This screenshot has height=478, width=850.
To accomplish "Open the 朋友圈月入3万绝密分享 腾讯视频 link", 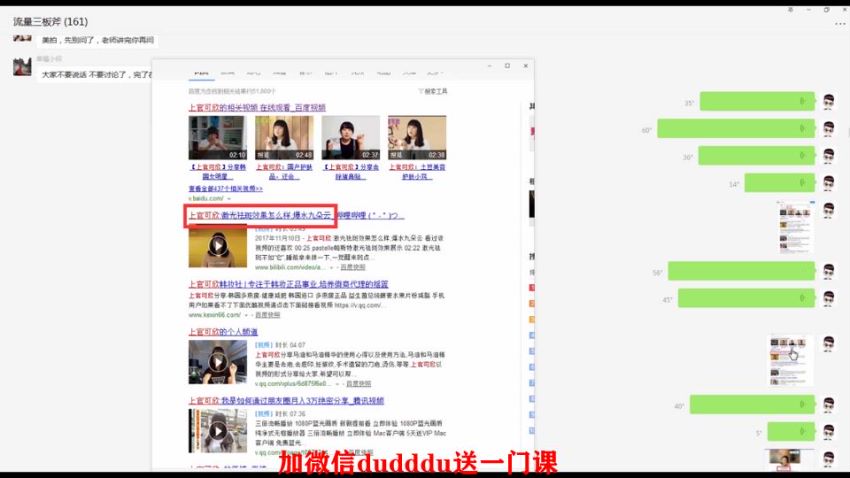I will coord(286,401).
